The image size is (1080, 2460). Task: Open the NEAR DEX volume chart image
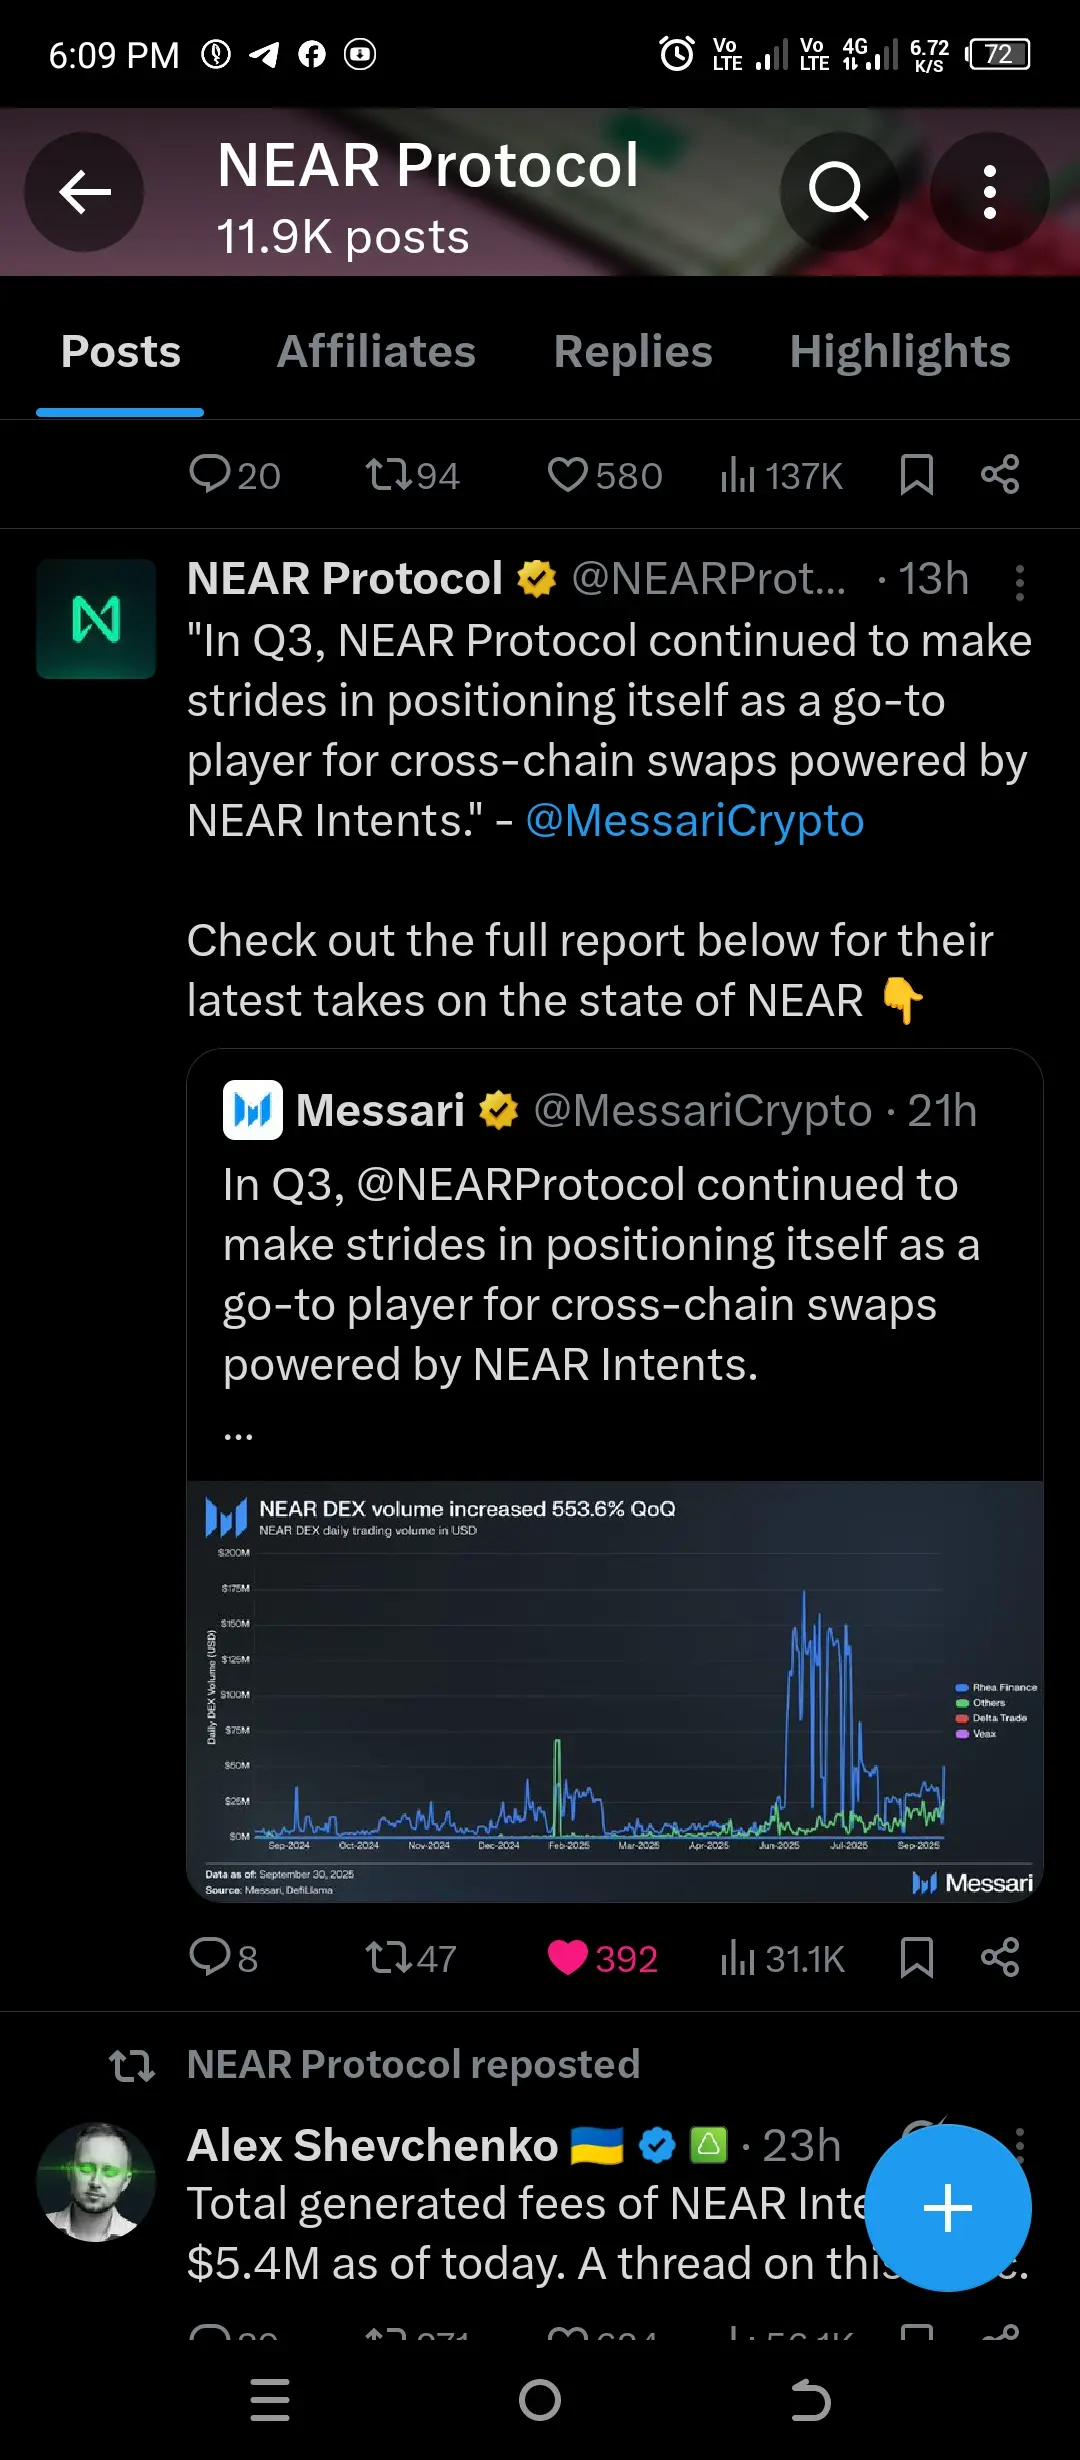click(614, 1690)
